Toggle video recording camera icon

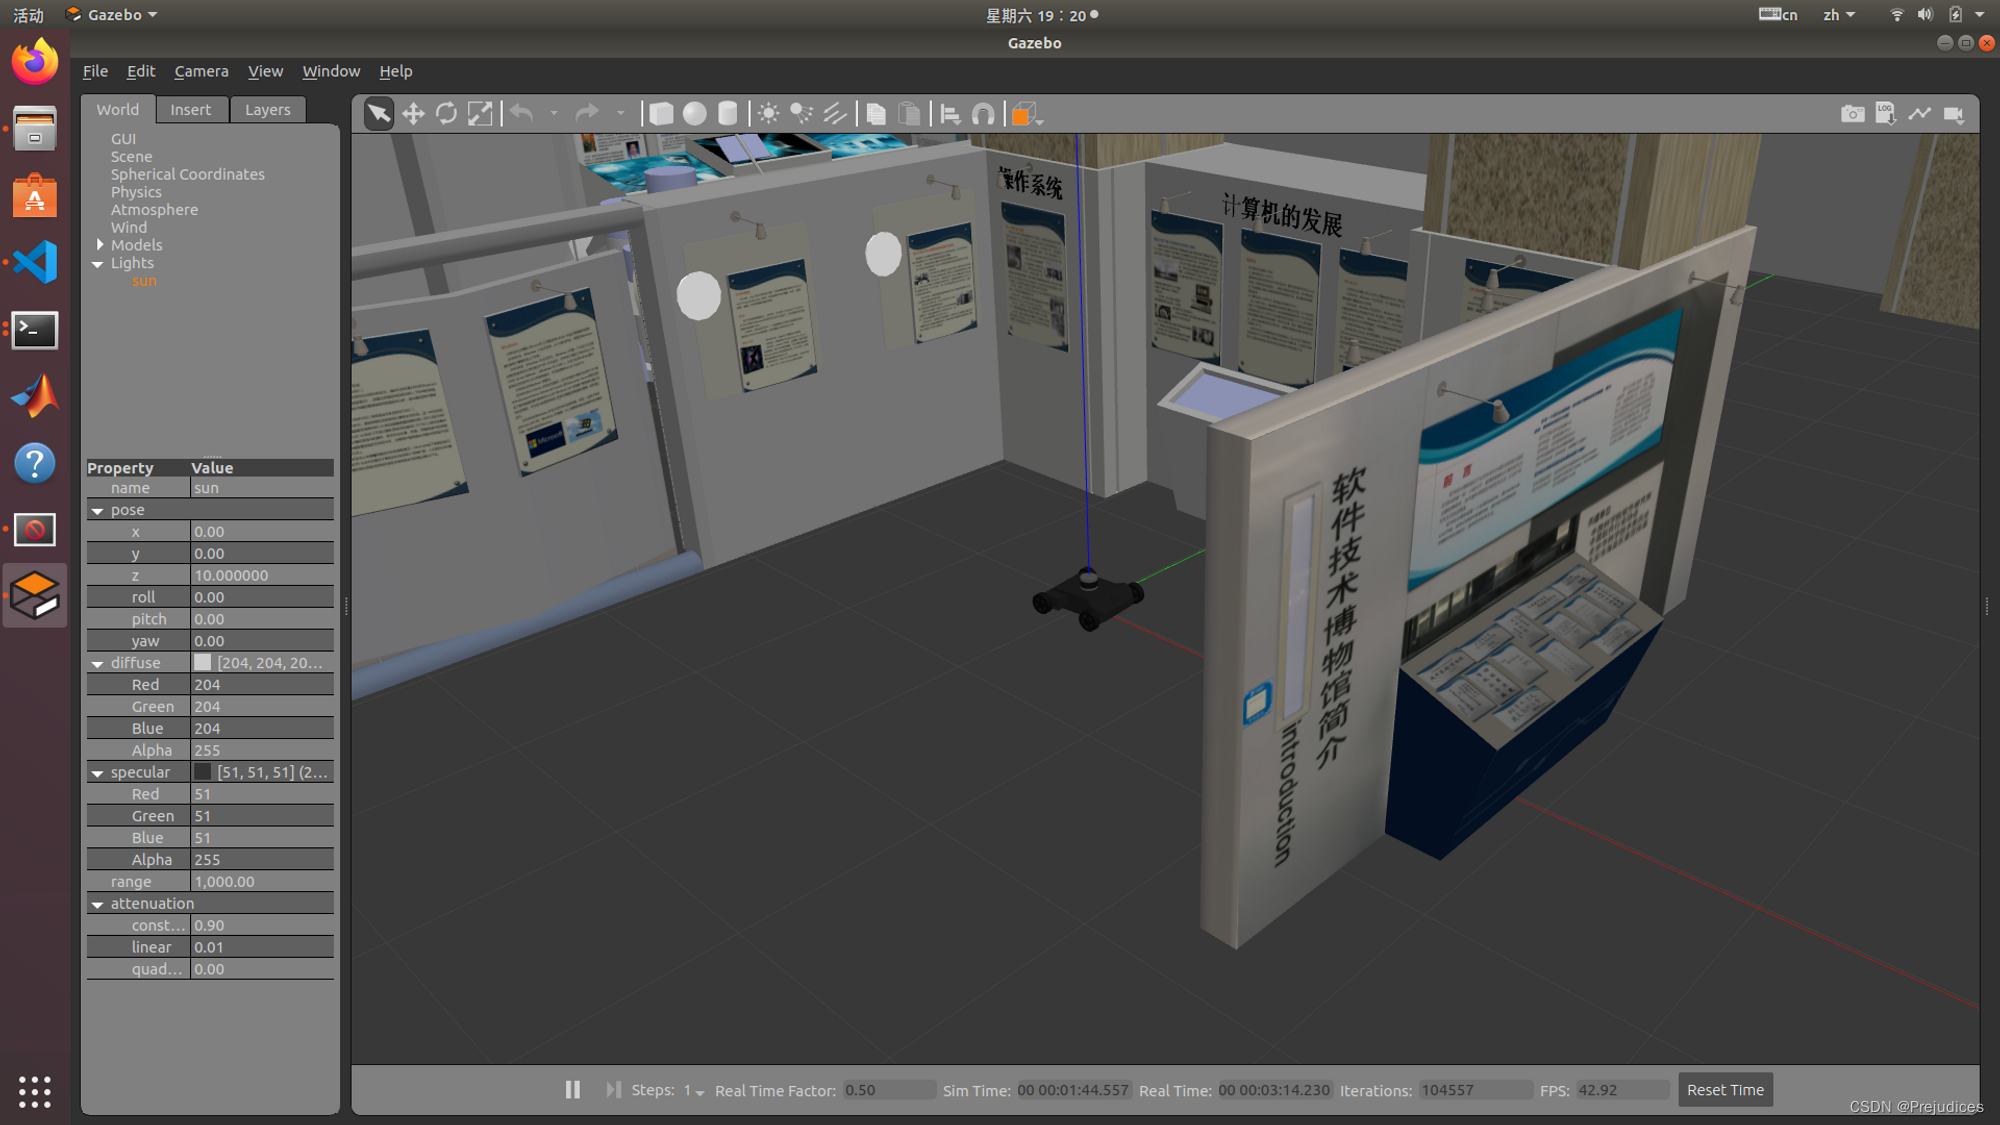(1953, 114)
